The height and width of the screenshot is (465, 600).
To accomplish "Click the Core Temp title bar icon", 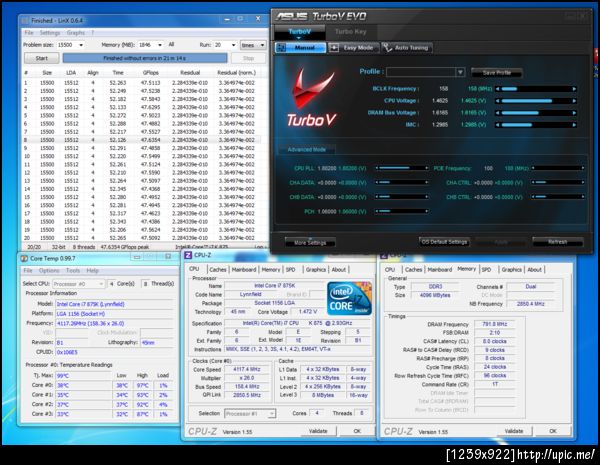I will (24, 258).
